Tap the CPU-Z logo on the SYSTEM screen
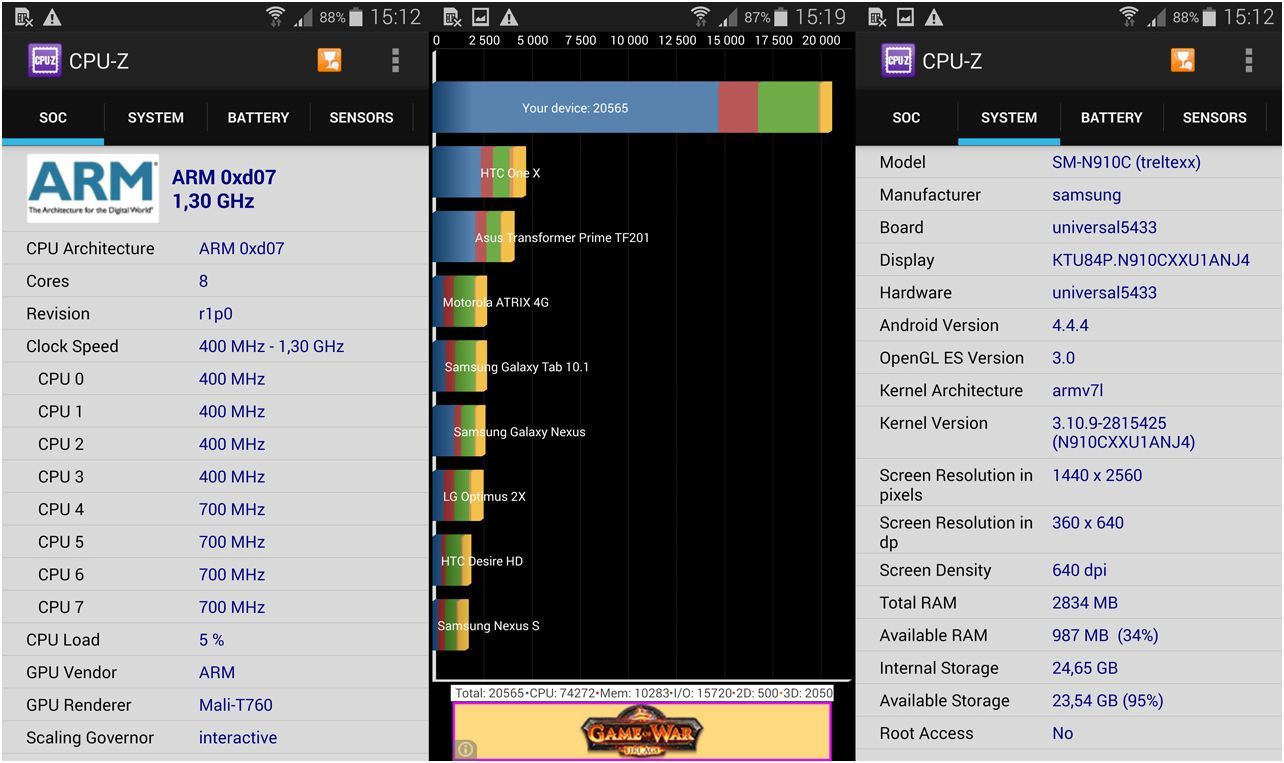Viewport: 1284px width, 763px height. tap(898, 61)
